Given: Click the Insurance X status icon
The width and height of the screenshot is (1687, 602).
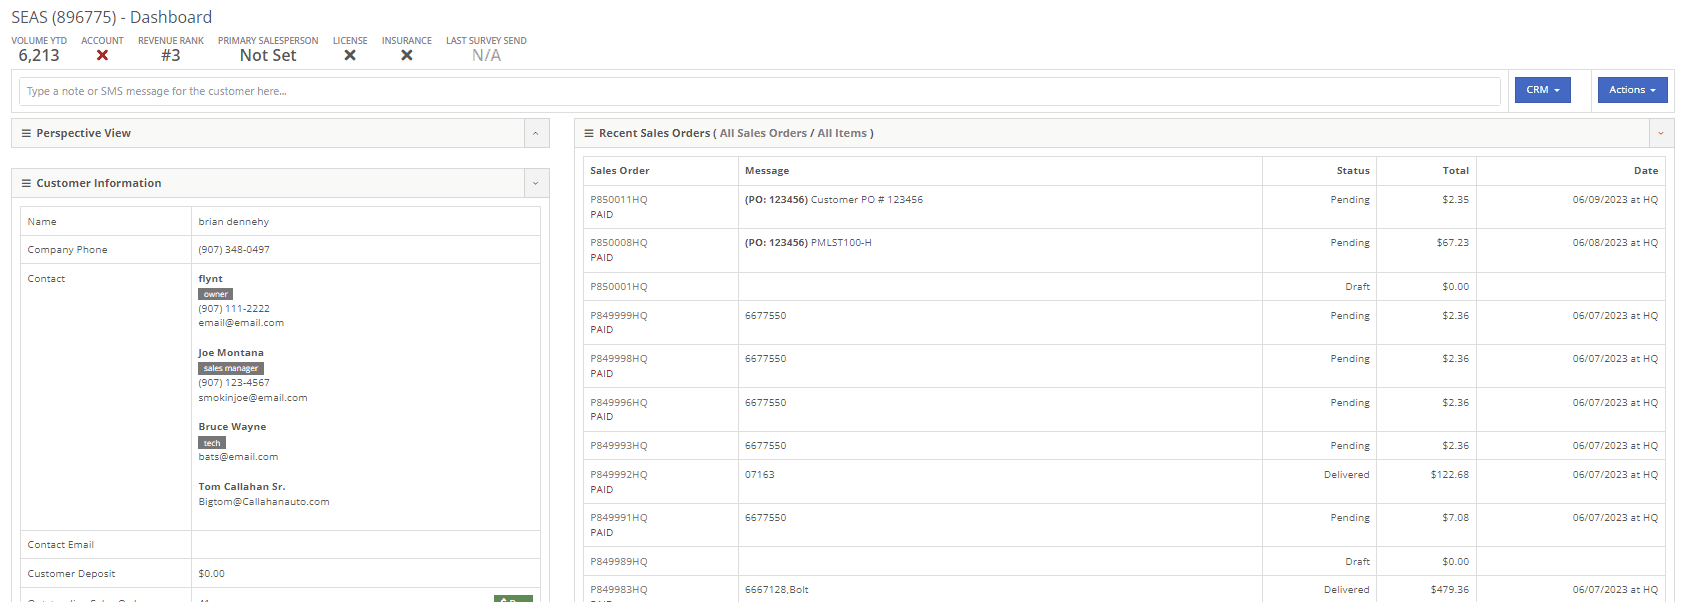Looking at the screenshot, I should coord(407,56).
